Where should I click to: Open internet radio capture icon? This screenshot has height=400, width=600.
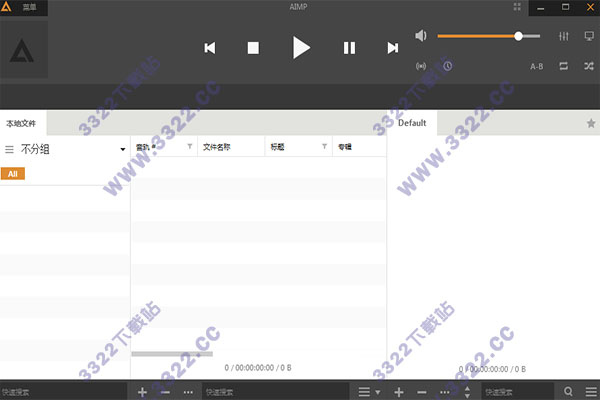point(421,66)
